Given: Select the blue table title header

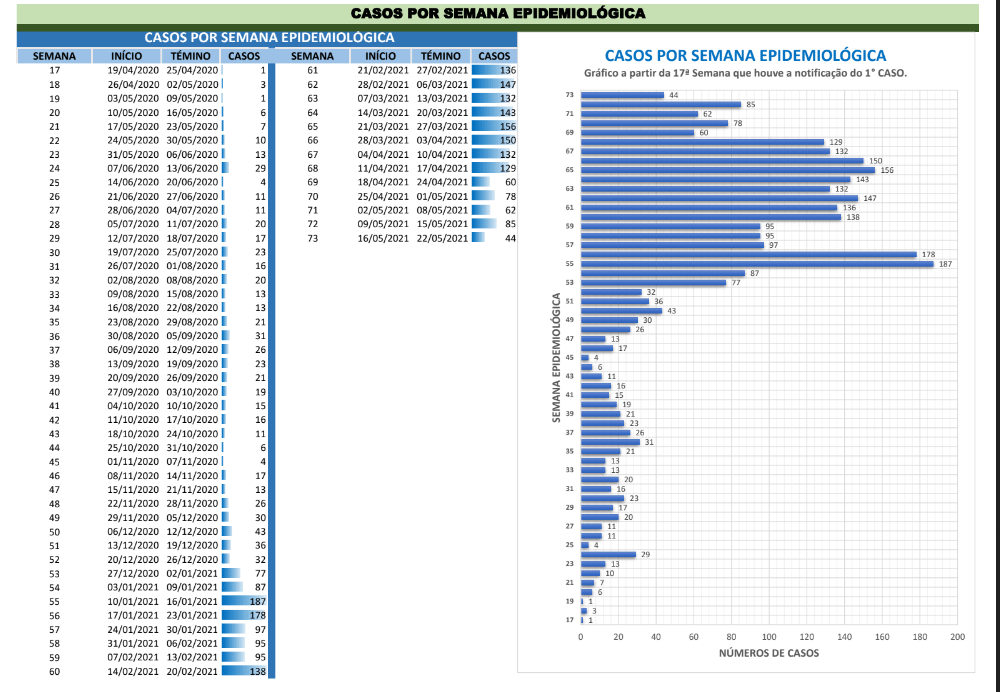Looking at the screenshot, I should pyautogui.click(x=268, y=38).
